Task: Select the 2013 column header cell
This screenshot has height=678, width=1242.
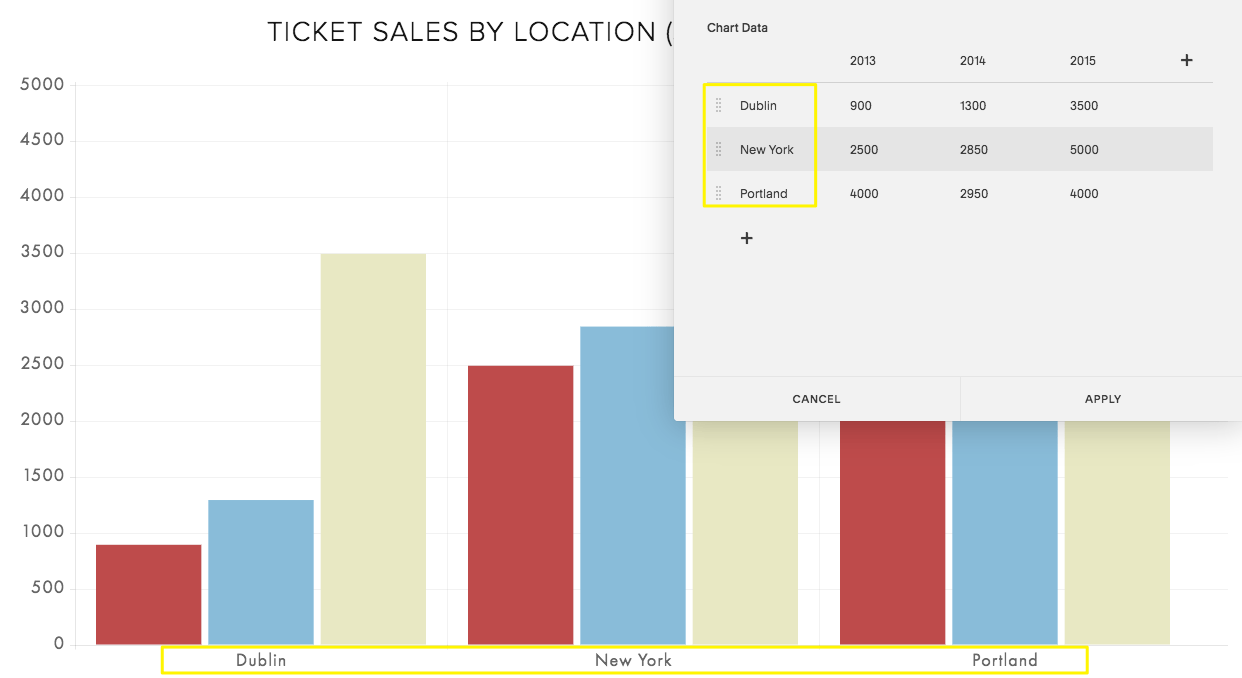Action: point(863,60)
